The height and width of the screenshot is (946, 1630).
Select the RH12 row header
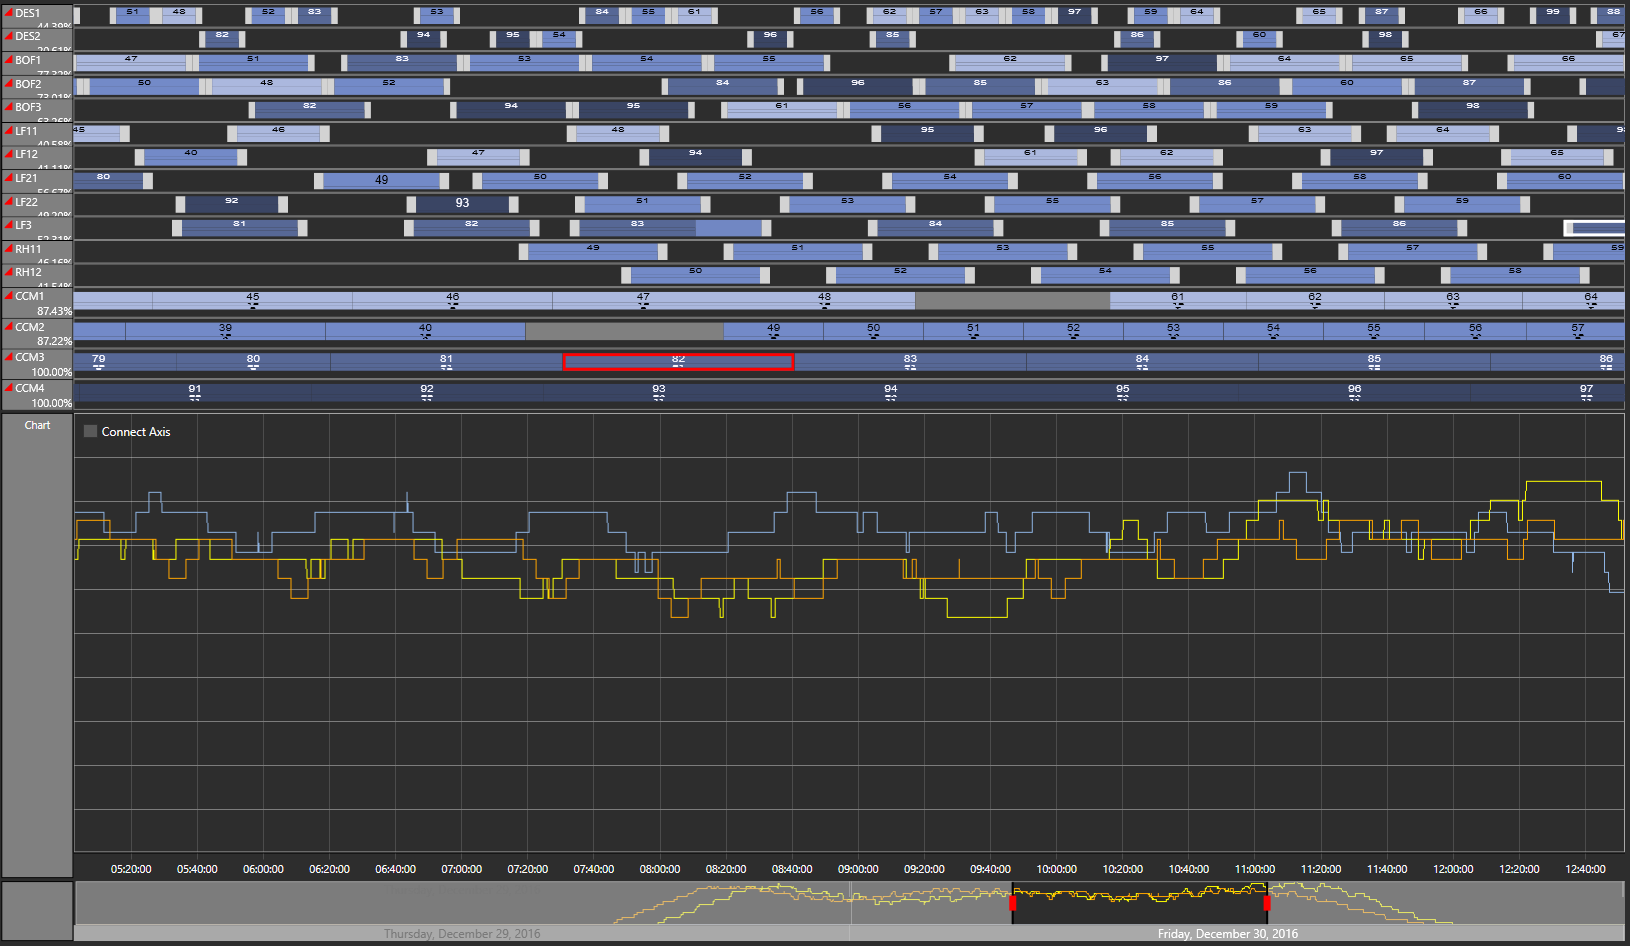click(x=37, y=275)
